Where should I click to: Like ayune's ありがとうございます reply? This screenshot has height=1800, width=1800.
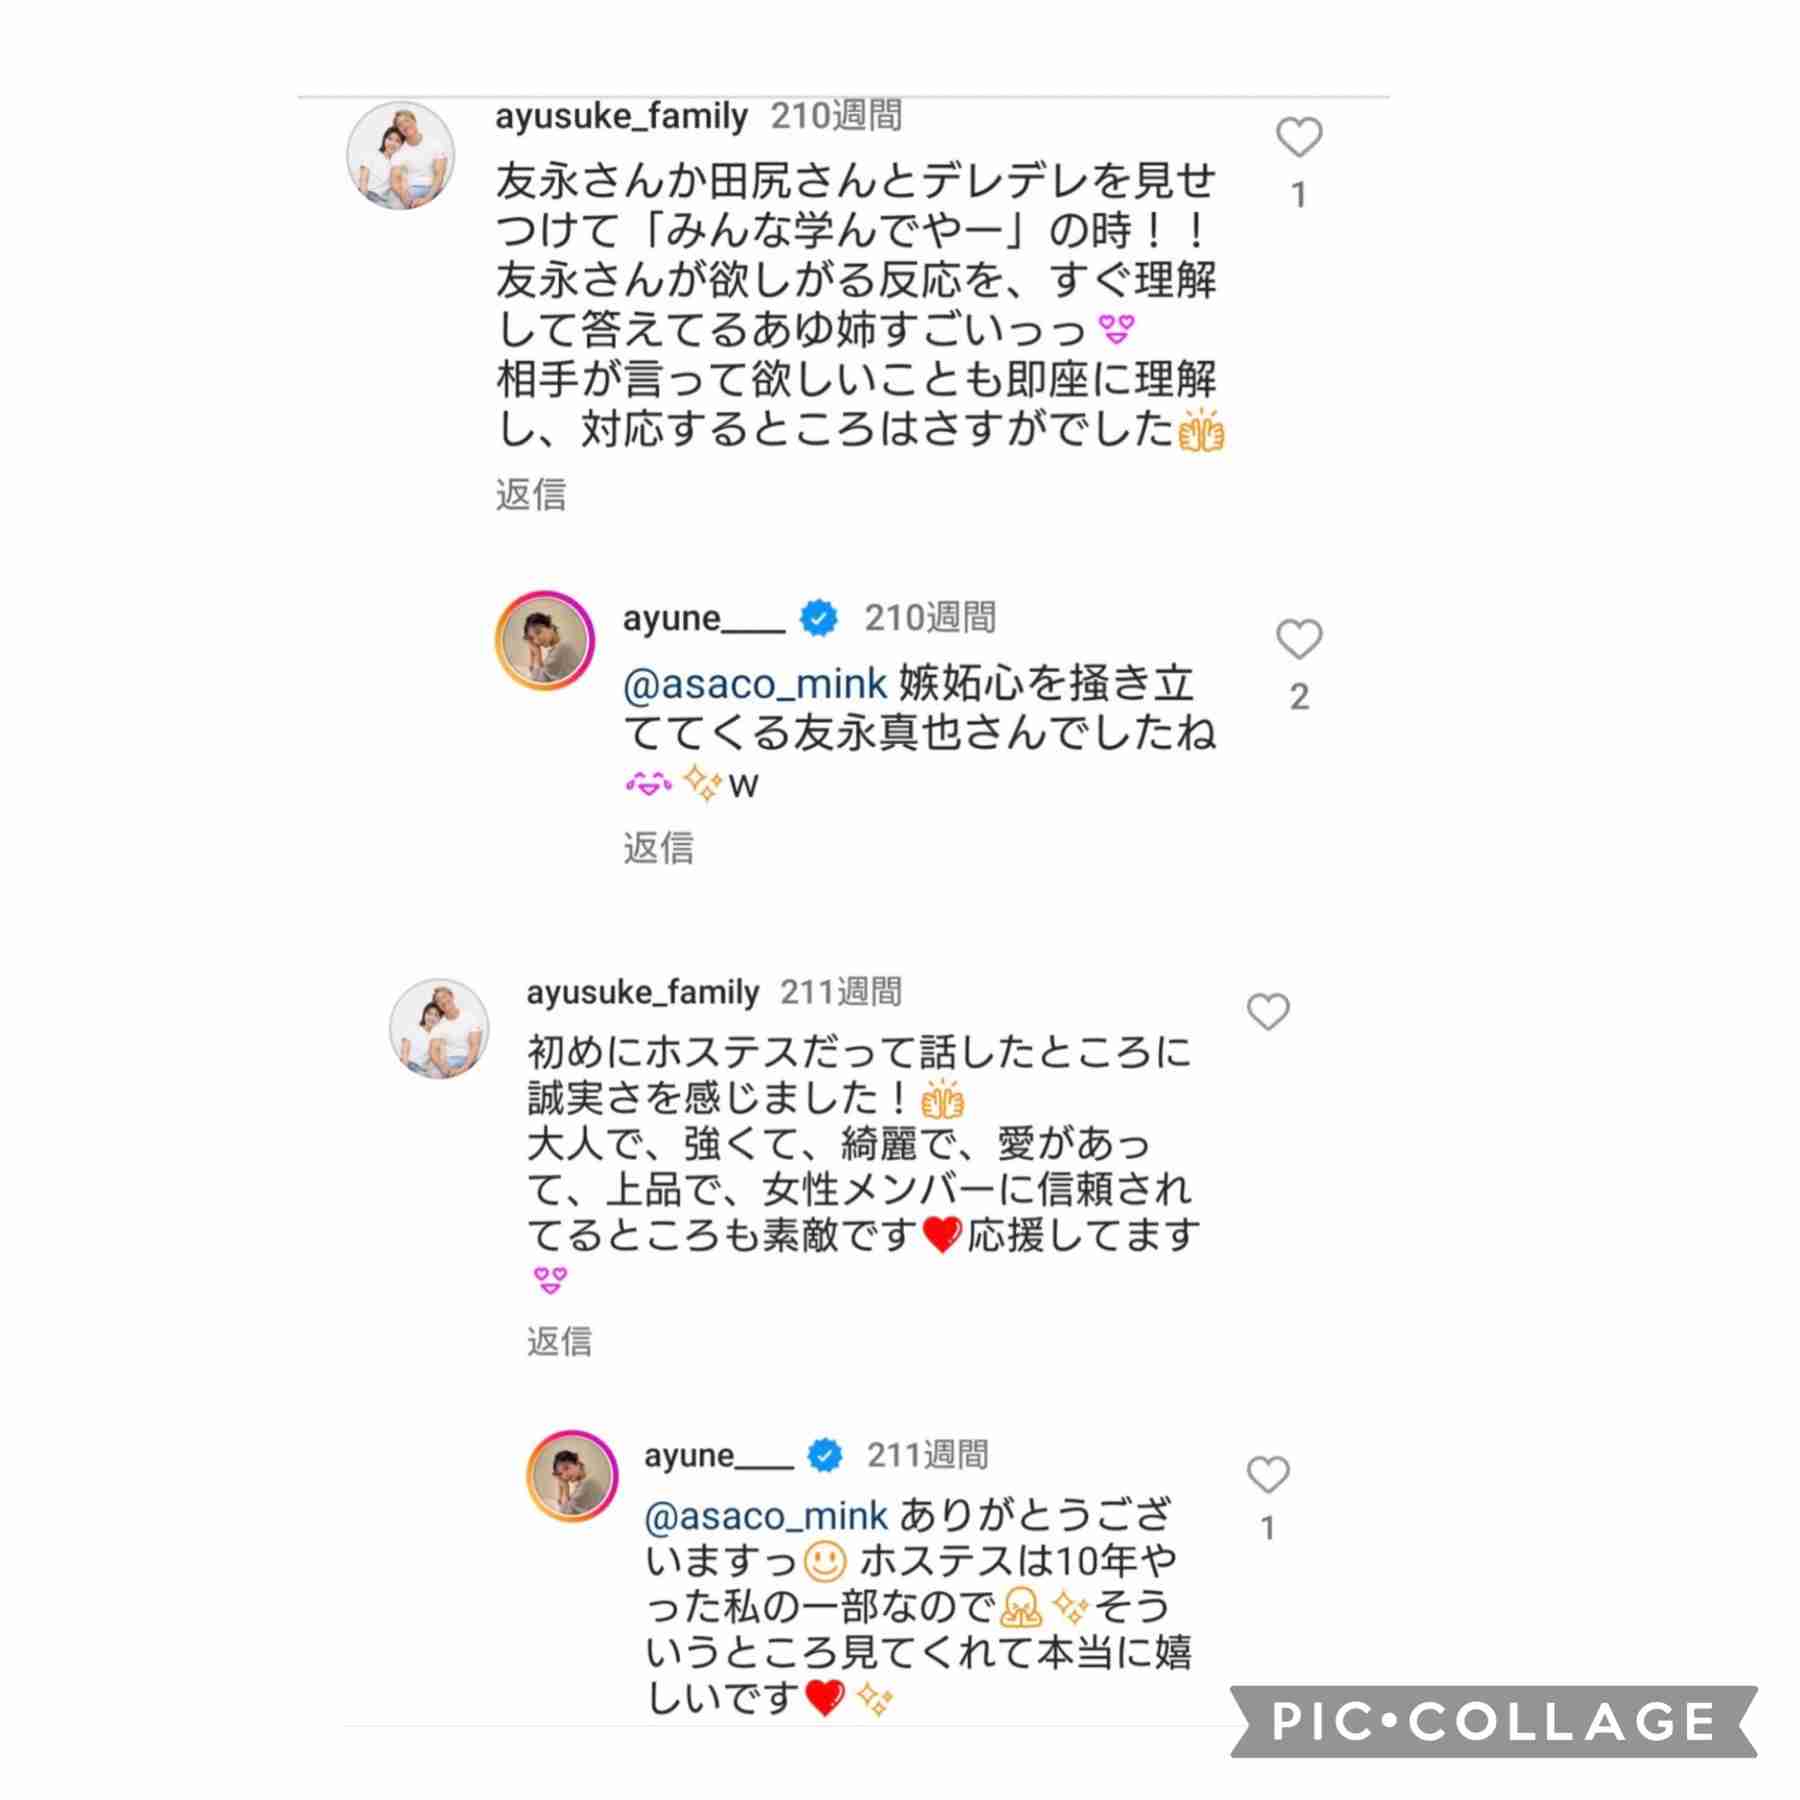1268,1474
